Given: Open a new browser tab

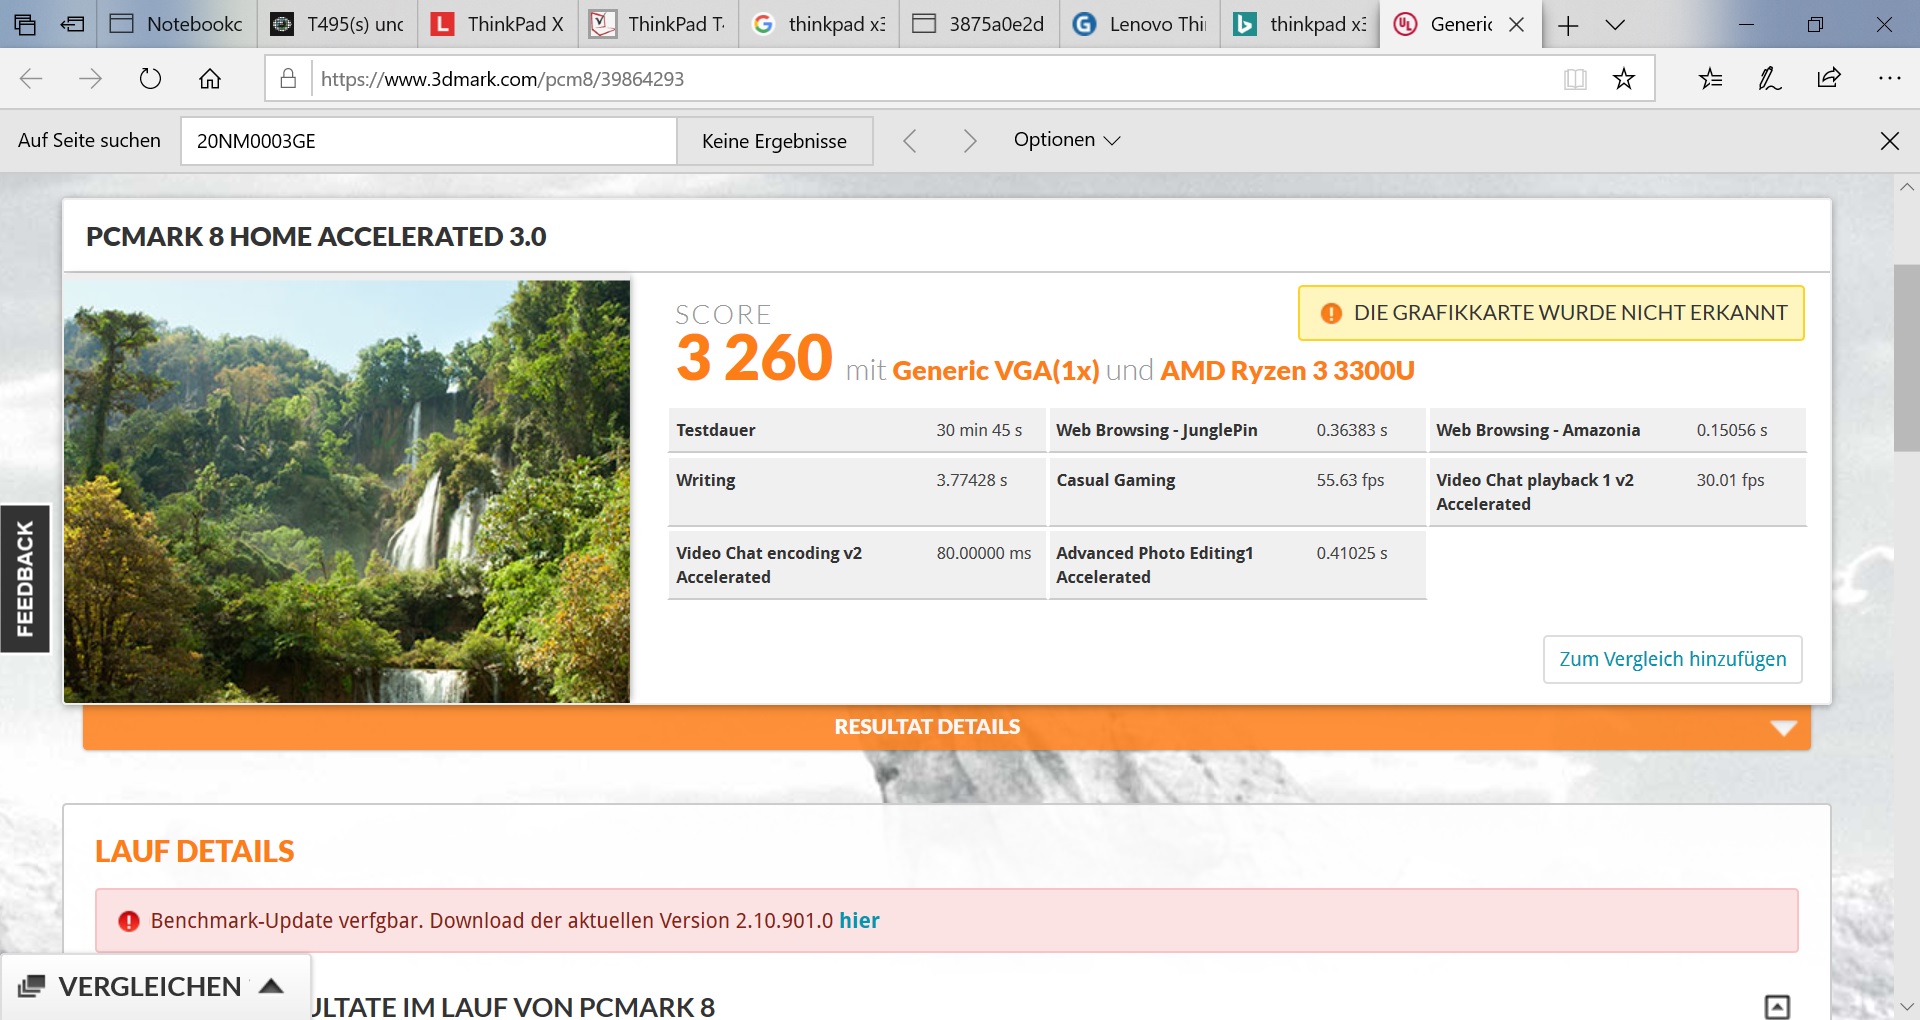Looking at the screenshot, I should point(1568,25).
